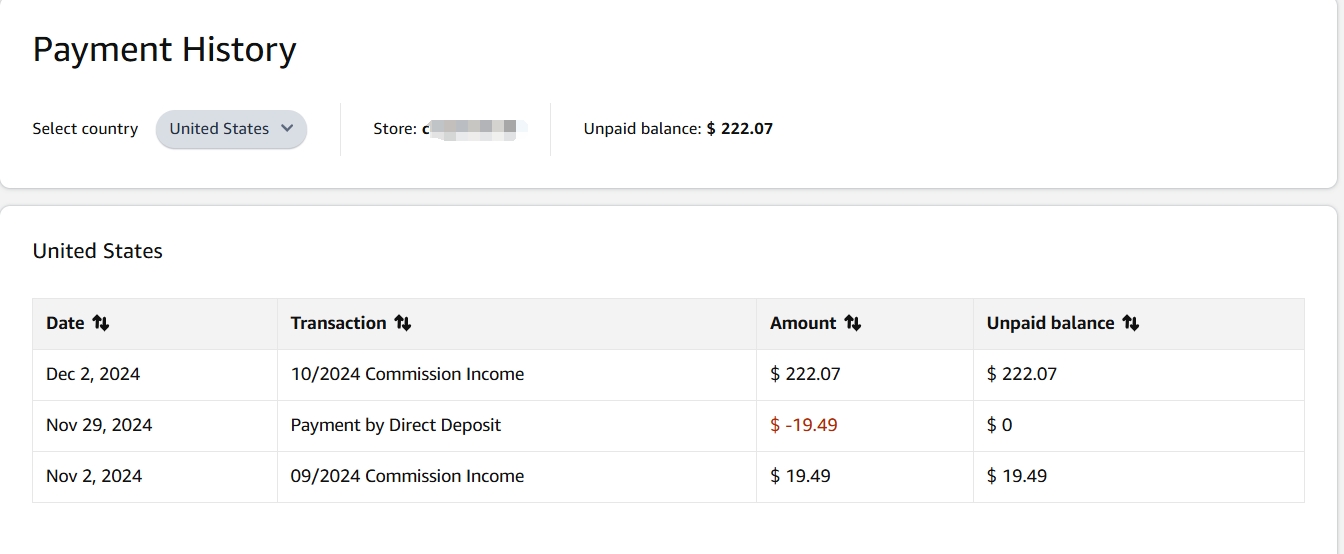
Task: Click the chevron in the country selector
Action: [x=287, y=128]
